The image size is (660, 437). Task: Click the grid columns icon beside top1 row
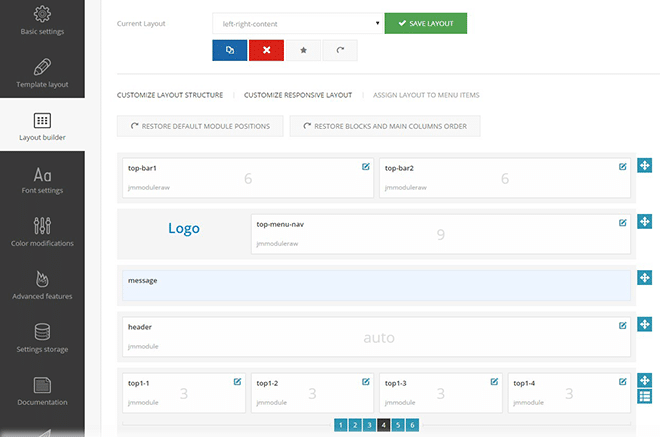645,398
